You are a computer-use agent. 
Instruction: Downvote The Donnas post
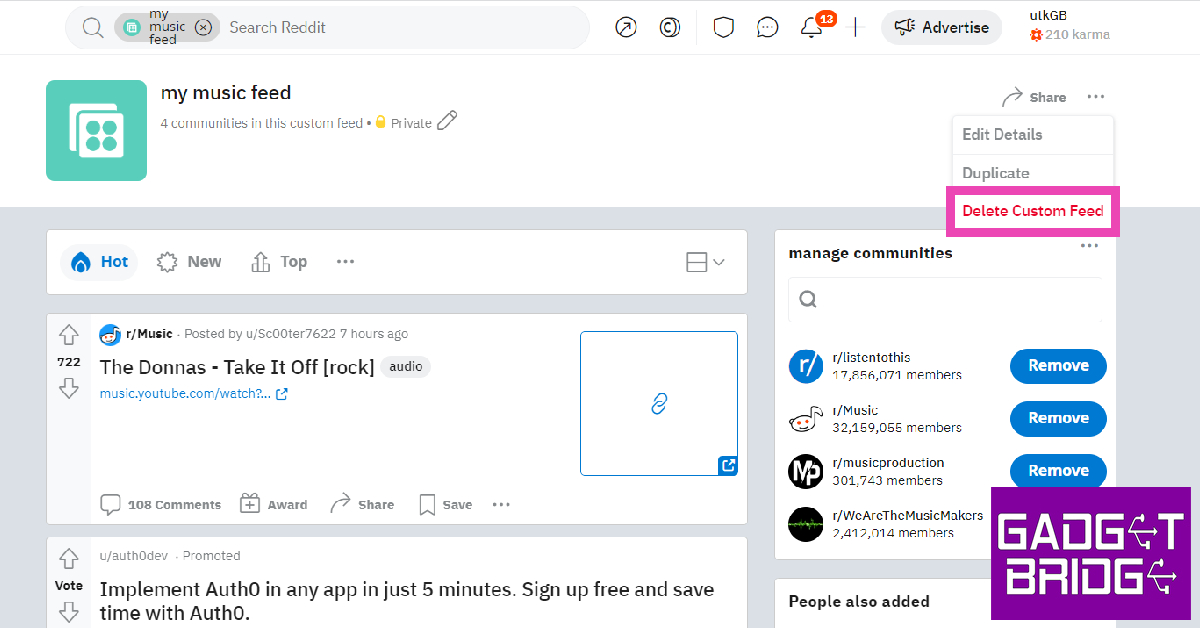click(68, 388)
